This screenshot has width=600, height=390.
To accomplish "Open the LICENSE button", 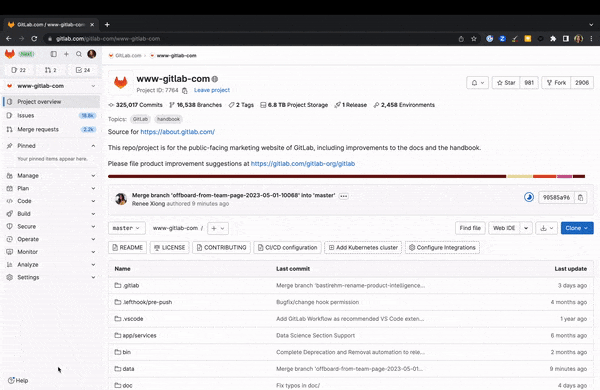I will pyautogui.click(x=169, y=248).
